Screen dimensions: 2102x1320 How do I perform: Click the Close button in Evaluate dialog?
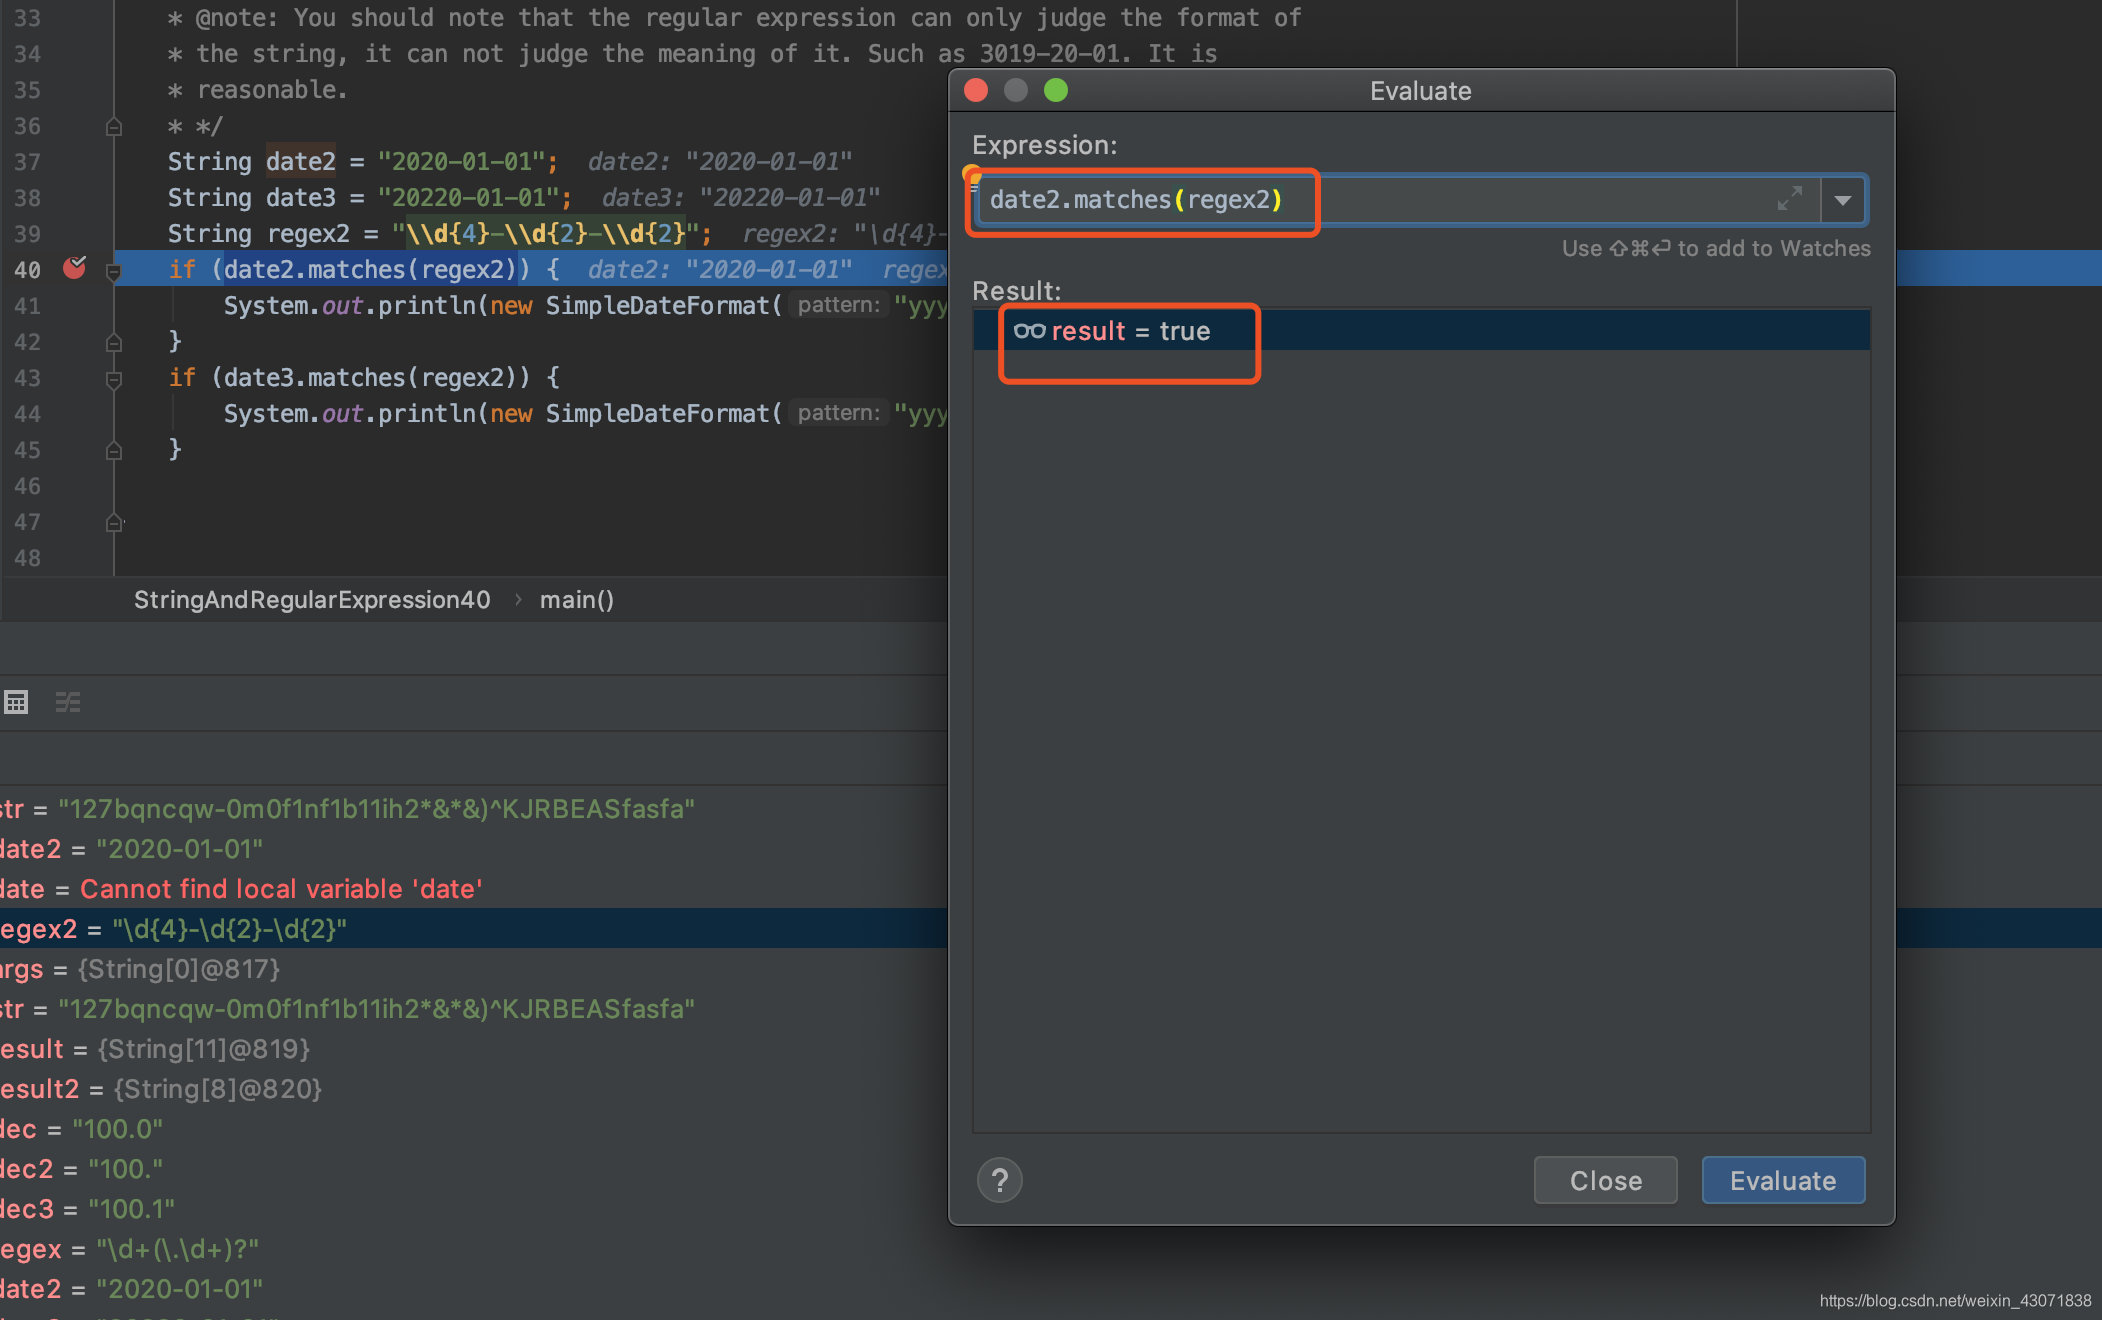pos(1605,1181)
